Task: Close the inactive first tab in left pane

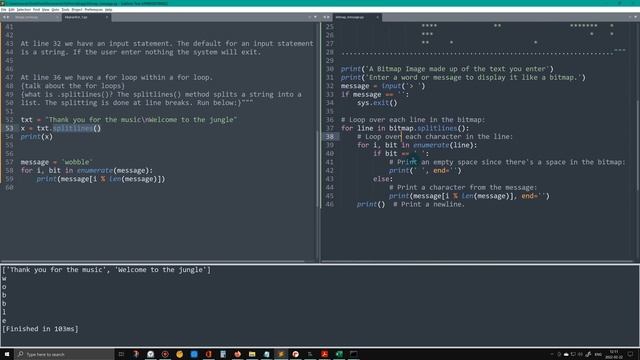Action: pos(57,17)
